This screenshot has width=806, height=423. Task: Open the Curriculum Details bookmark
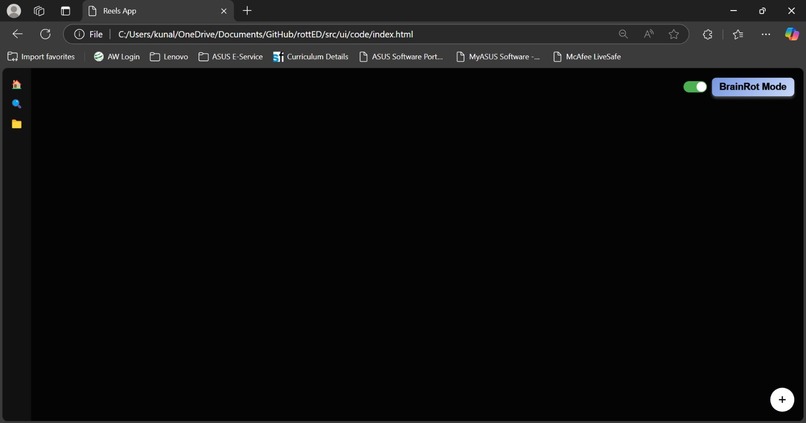(311, 57)
